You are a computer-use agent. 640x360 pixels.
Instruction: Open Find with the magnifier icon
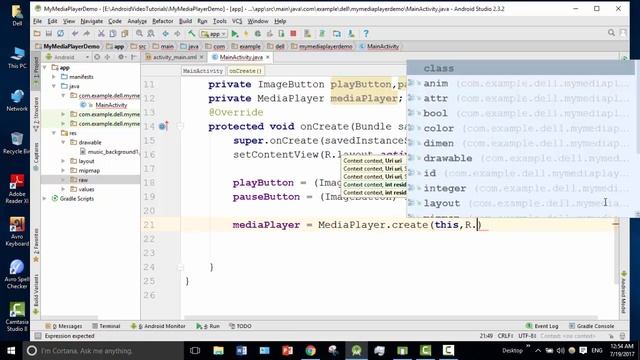(x=139, y=34)
